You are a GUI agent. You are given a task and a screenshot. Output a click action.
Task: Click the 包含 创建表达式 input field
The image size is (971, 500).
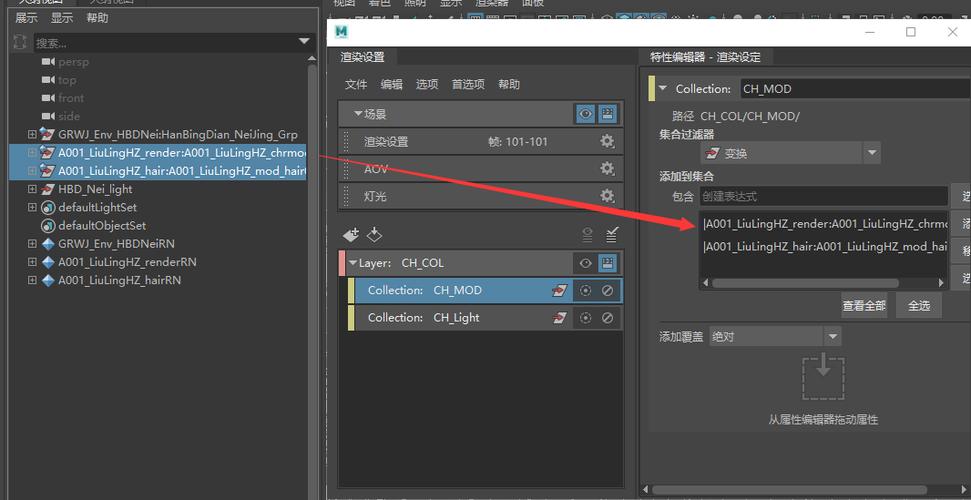click(x=824, y=196)
